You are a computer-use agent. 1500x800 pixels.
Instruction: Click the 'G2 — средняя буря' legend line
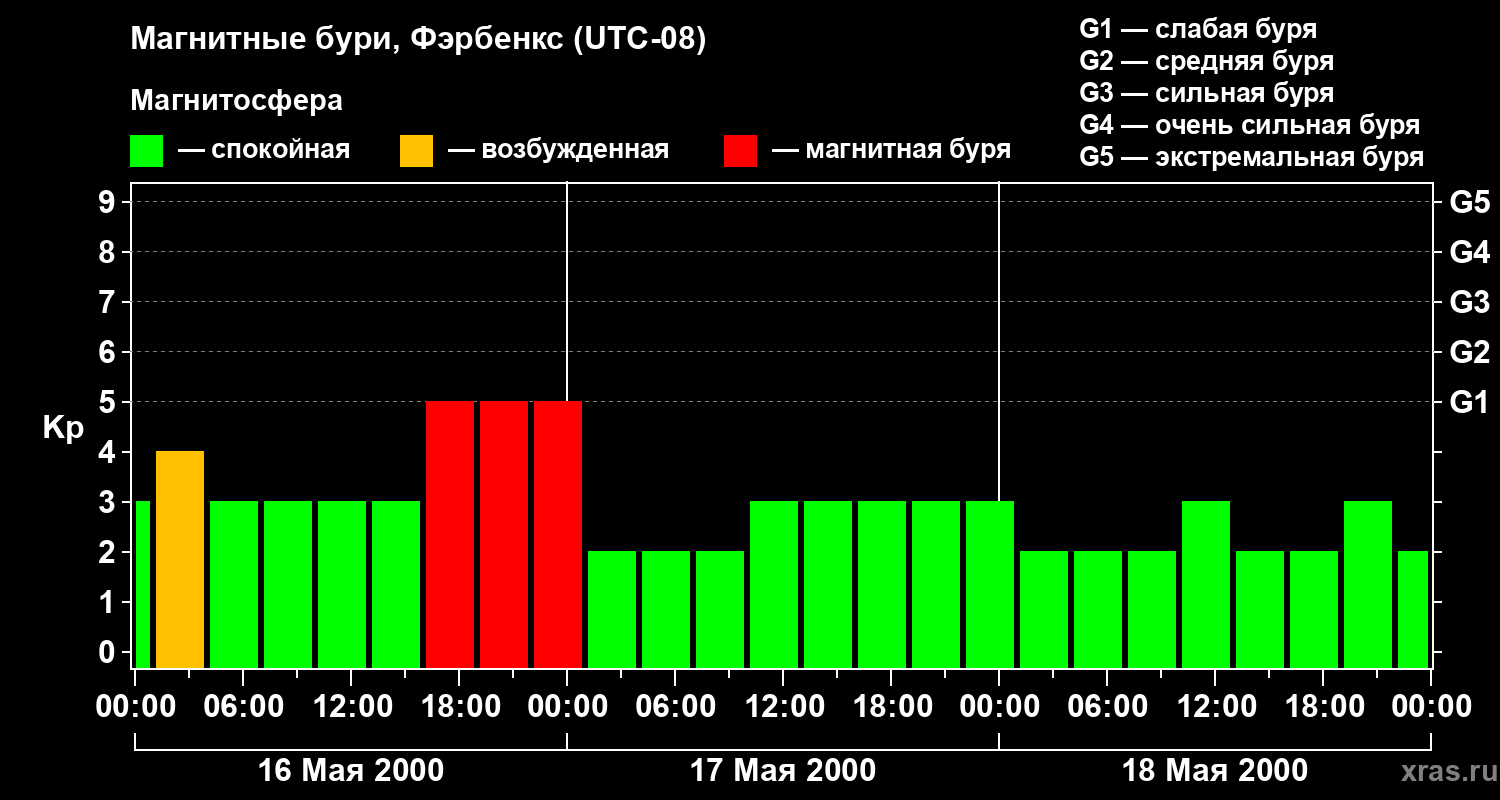[1207, 61]
